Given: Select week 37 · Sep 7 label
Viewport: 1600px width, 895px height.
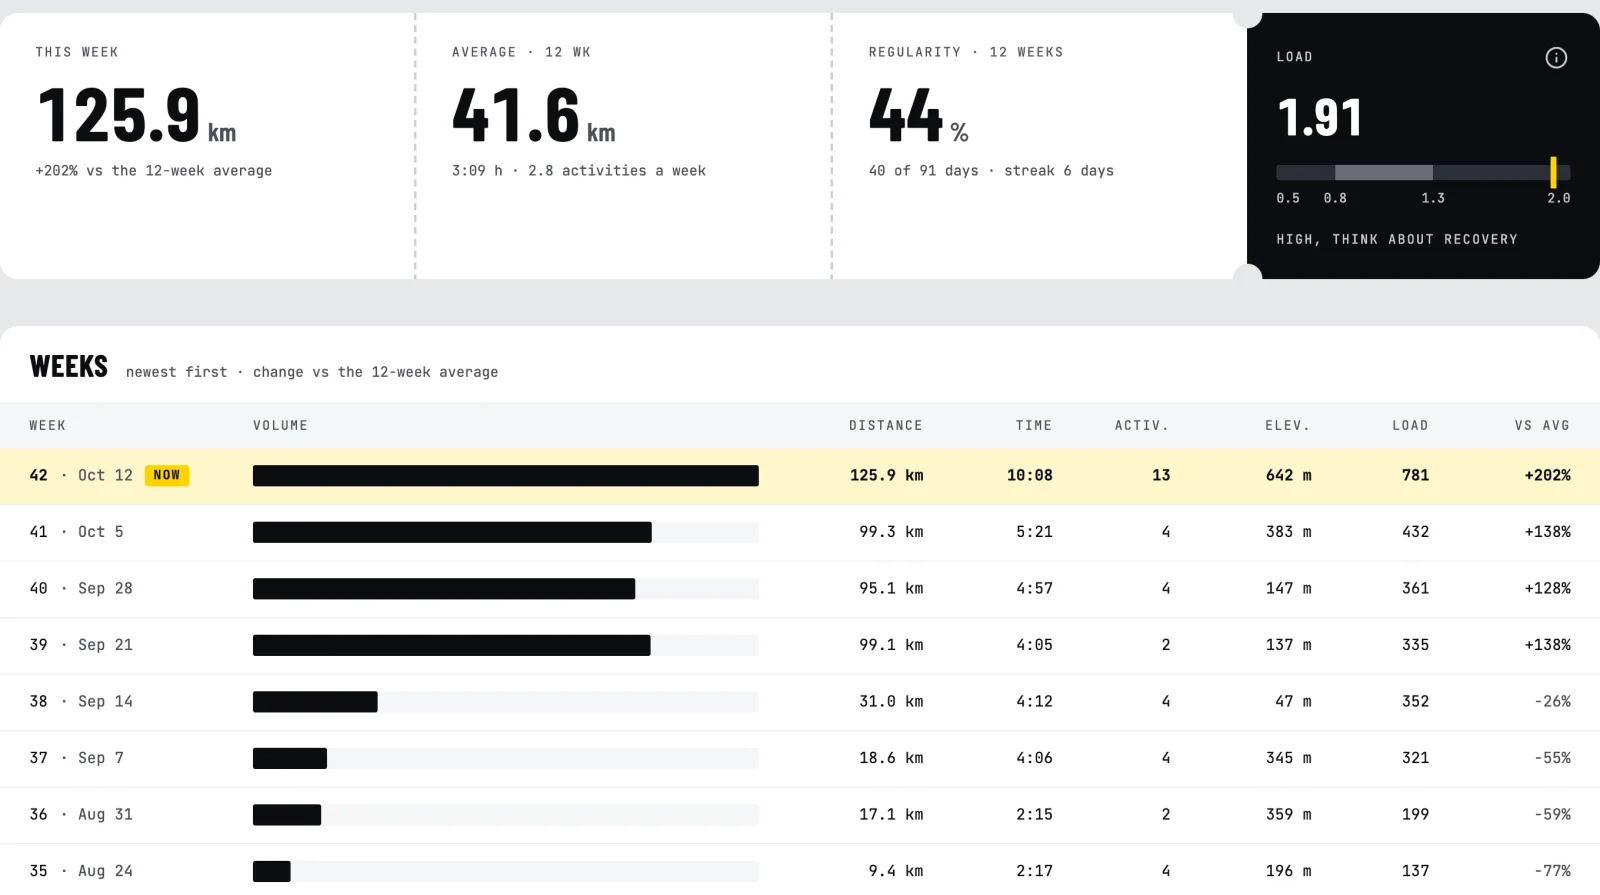Looking at the screenshot, I should [76, 758].
